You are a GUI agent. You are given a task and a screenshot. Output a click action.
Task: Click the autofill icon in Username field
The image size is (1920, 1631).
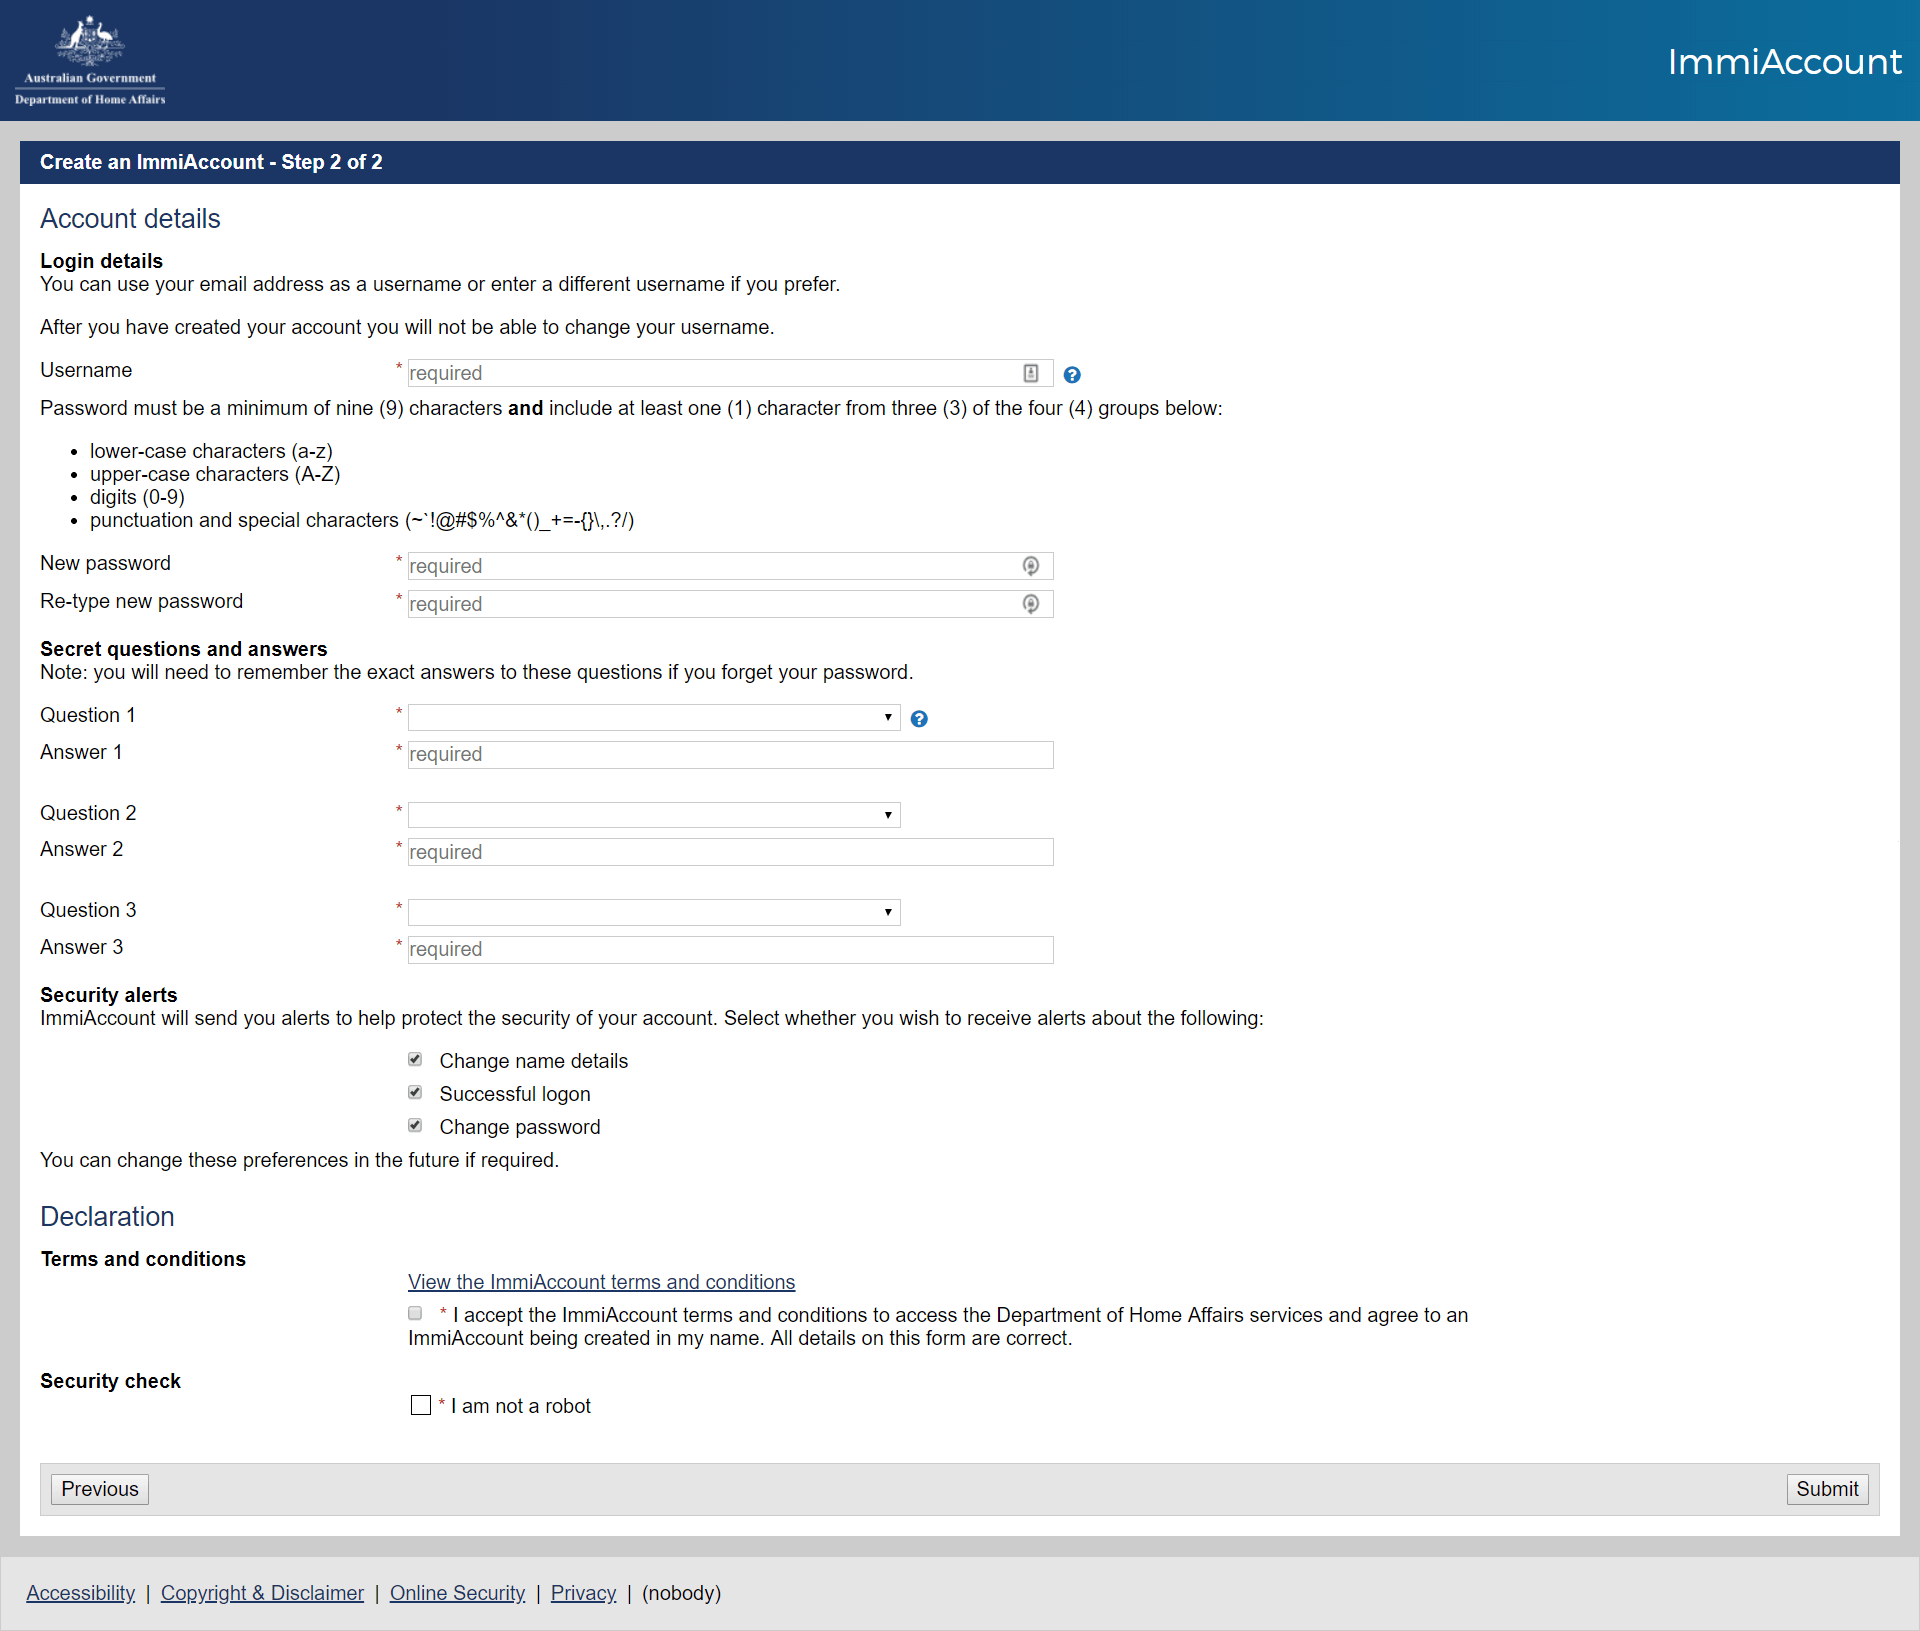tap(1031, 373)
